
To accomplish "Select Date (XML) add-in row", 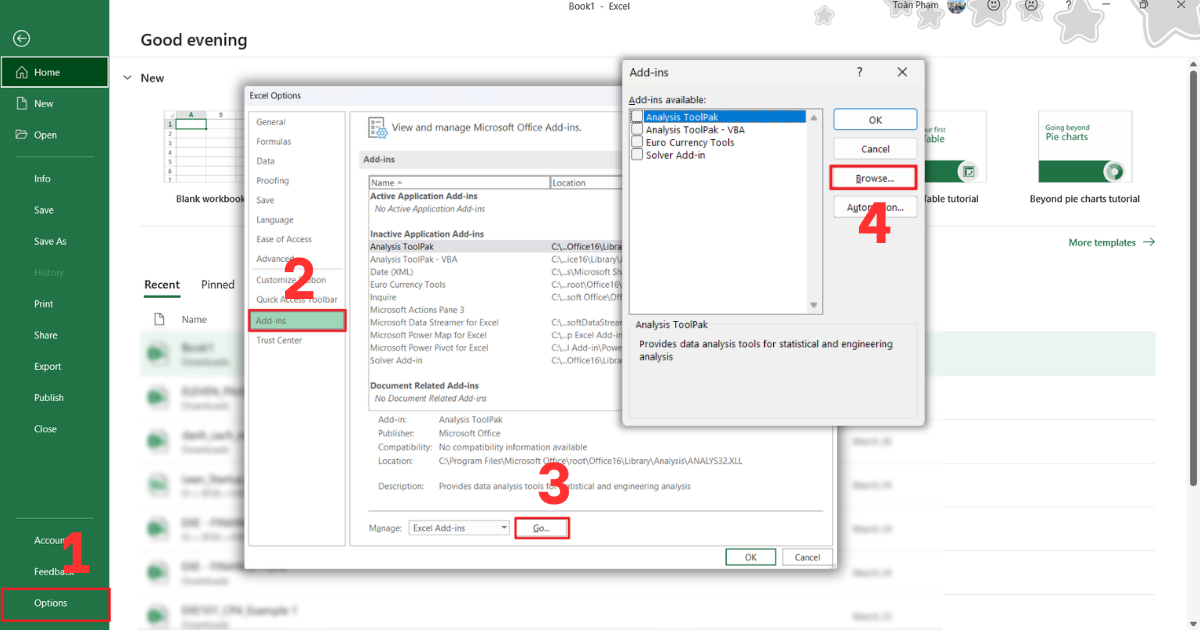I will click(495, 272).
